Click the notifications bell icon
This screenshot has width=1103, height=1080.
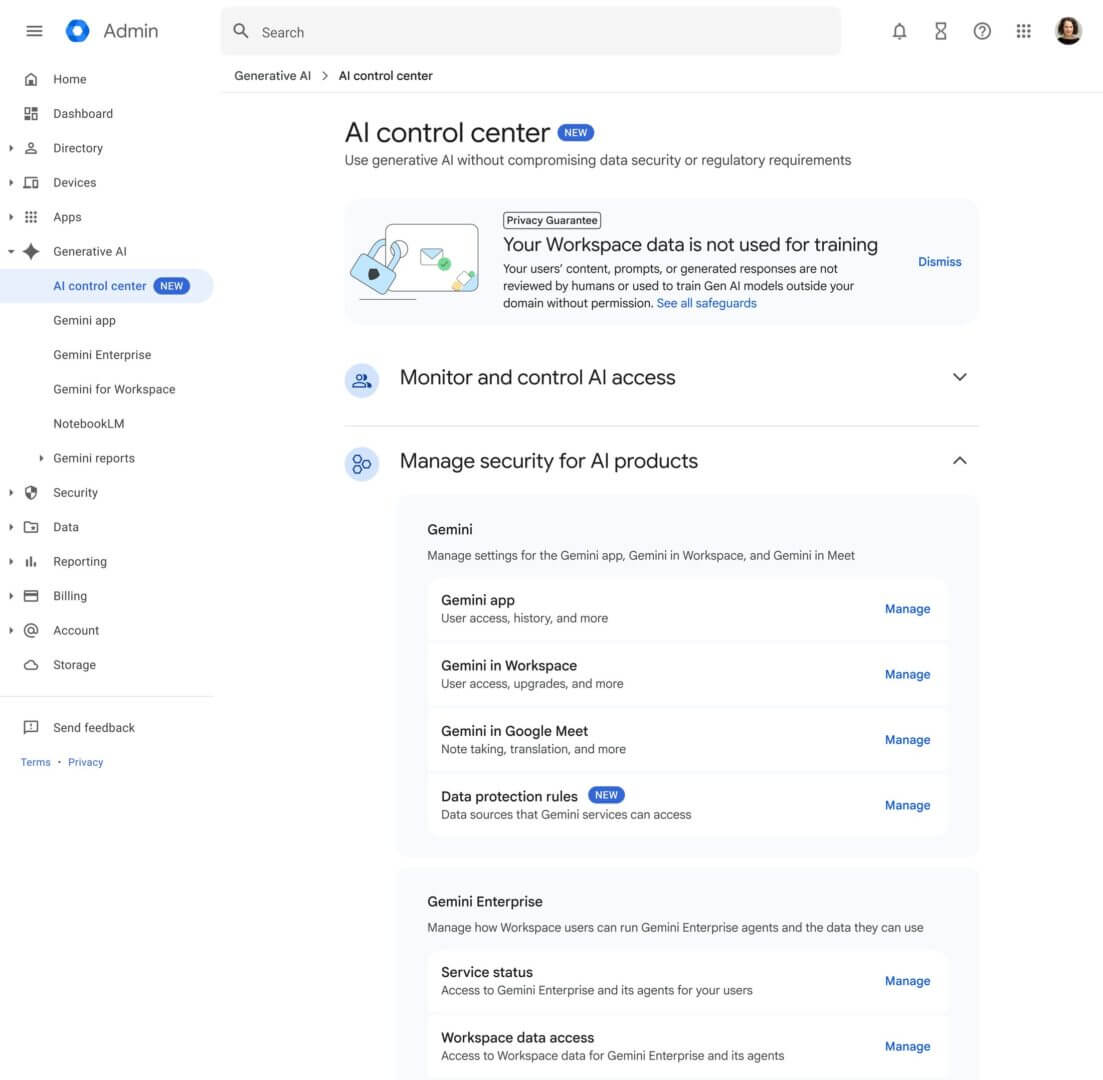[899, 32]
